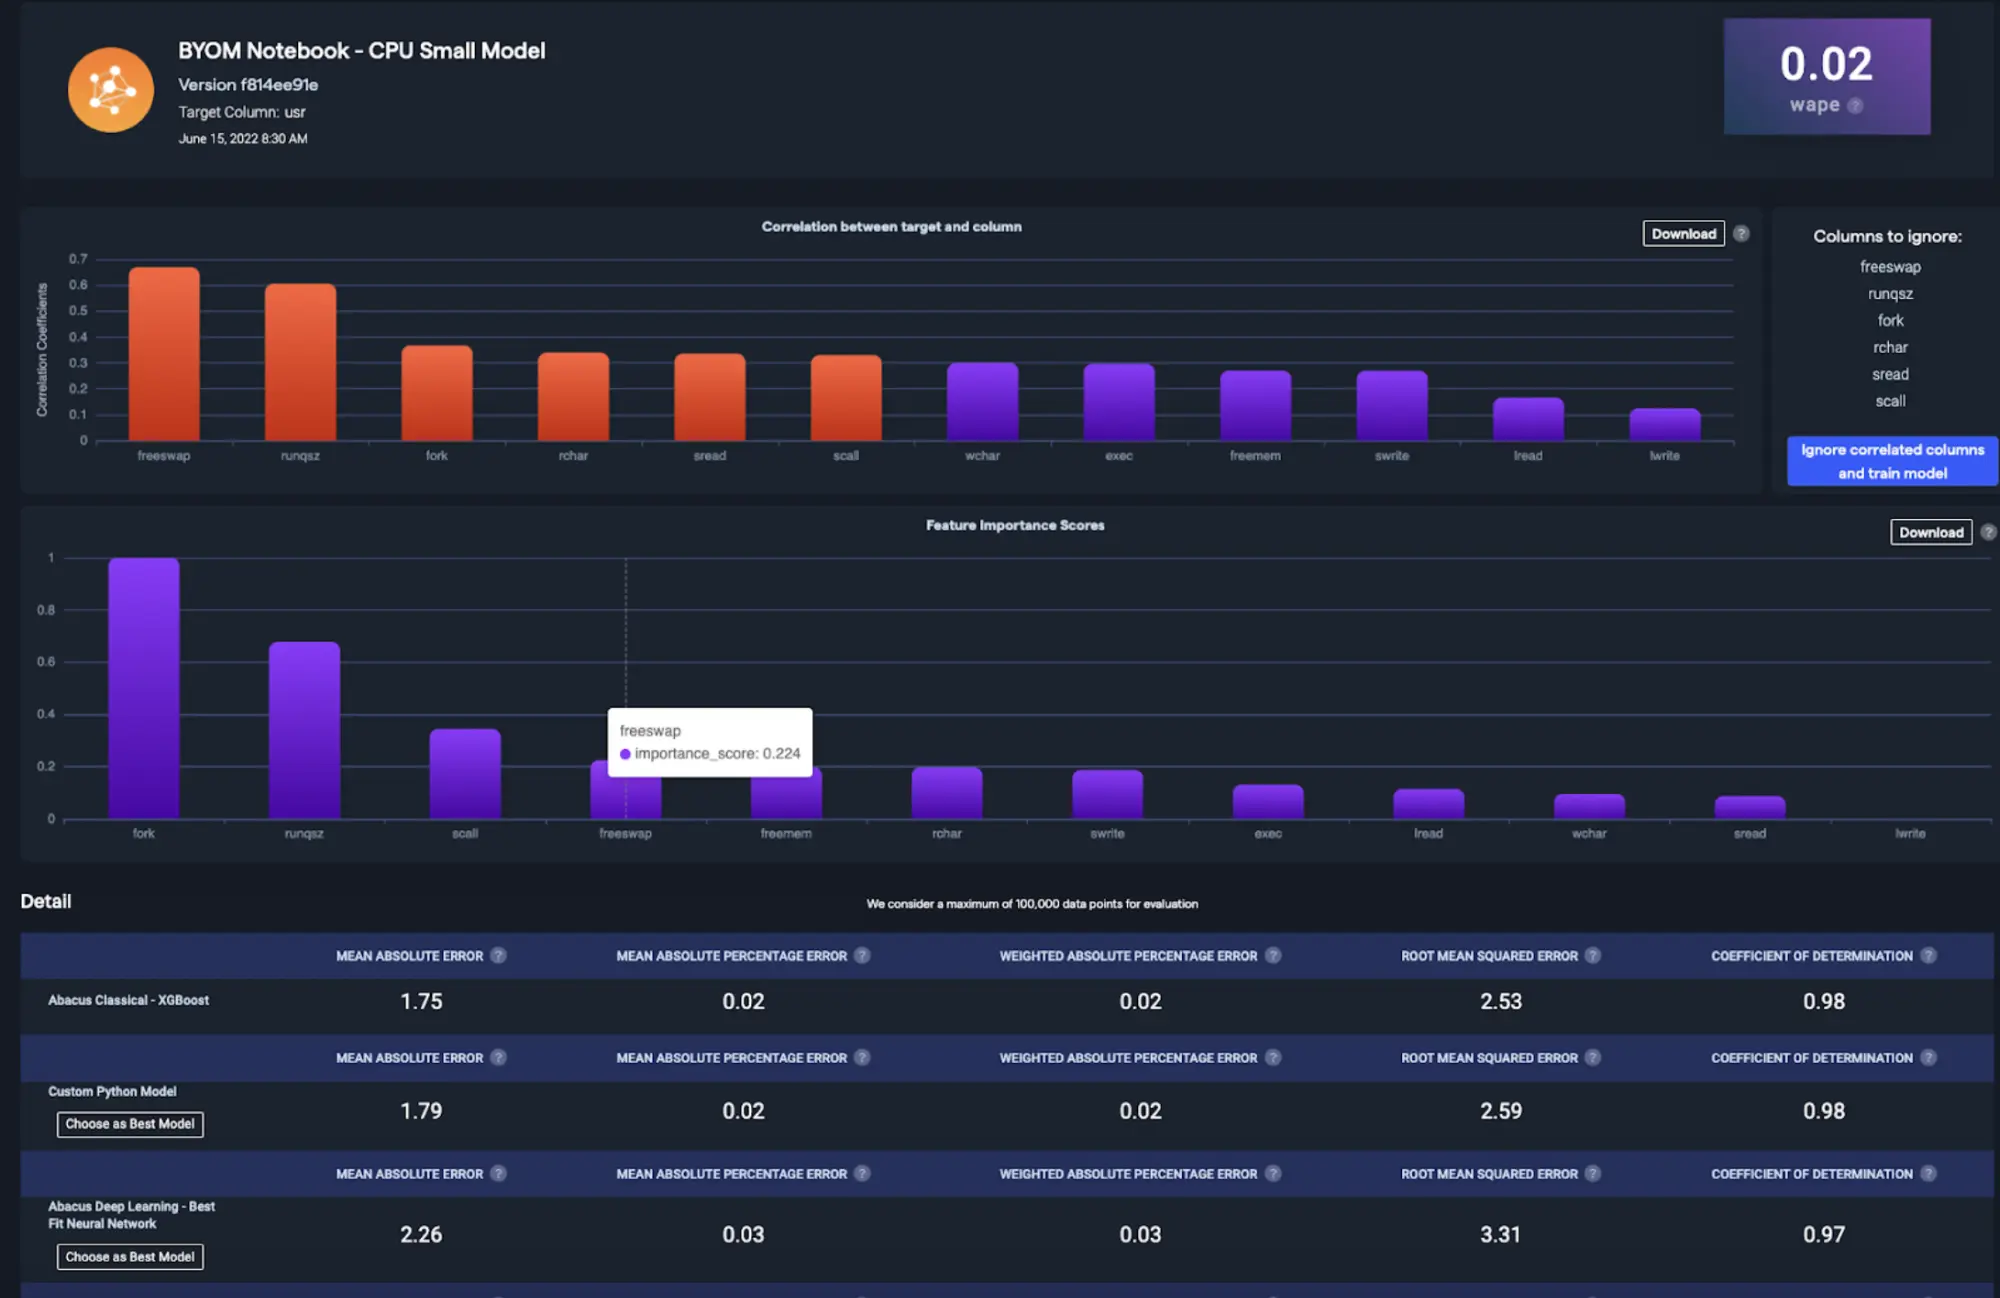Click Custom Python Model Weighted Absolute Percentage Error help icon

click(1273, 1057)
